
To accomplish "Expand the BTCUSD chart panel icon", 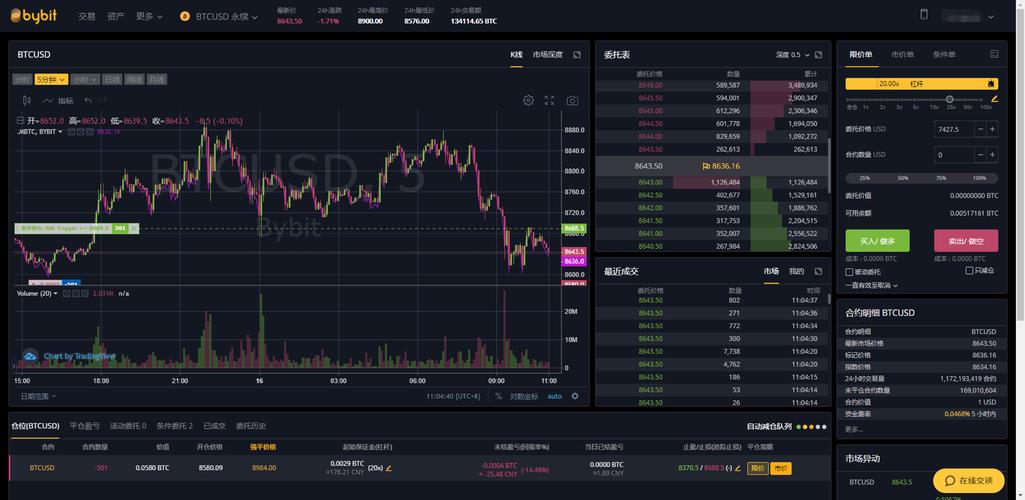I will click(577, 55).
